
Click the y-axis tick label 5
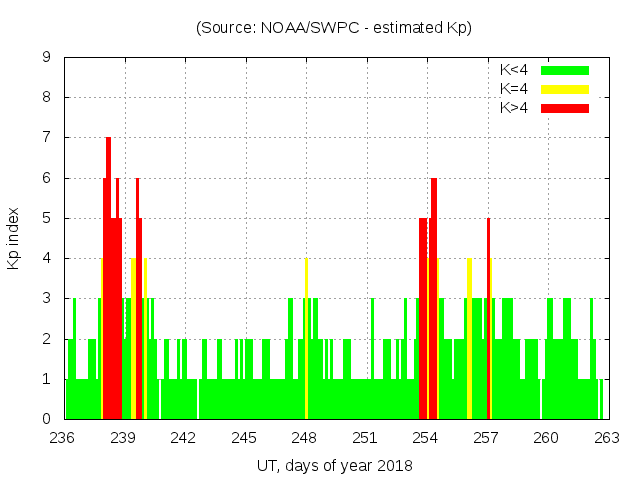(x=47, y=218)
